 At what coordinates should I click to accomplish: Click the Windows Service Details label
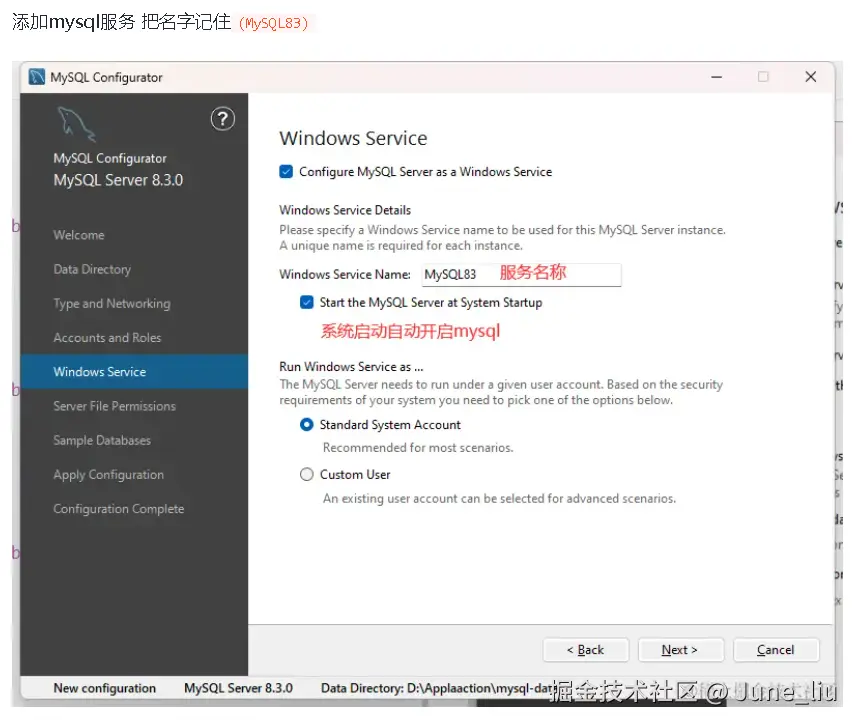[x=345, y=210]
